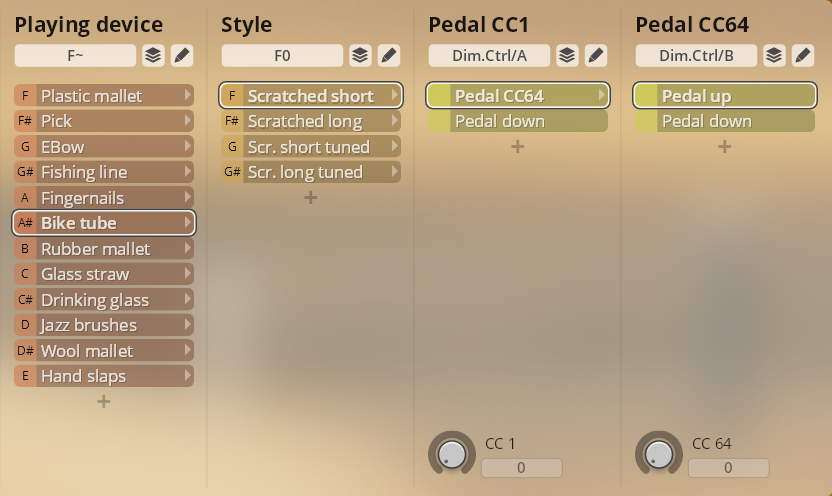Viewport: 832px width, 496px height.
Task: Click the D# key label beside Wool mallet
Action: [x=25, y=351]
